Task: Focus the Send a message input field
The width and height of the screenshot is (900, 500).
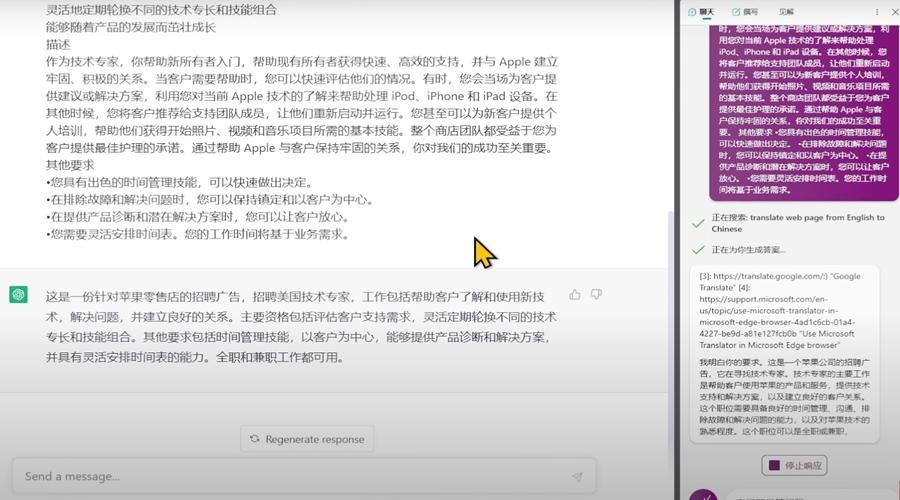Action: pos(304,476)
